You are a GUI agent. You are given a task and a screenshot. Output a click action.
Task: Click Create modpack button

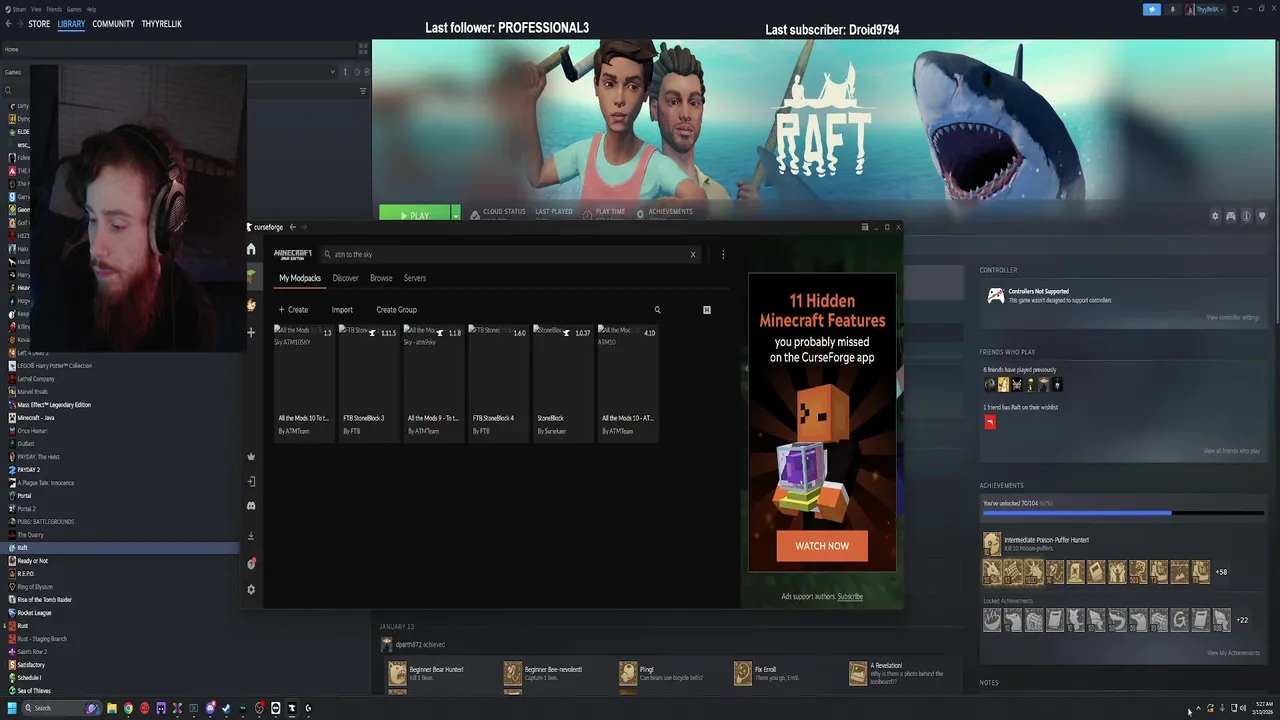coord(293,310)
